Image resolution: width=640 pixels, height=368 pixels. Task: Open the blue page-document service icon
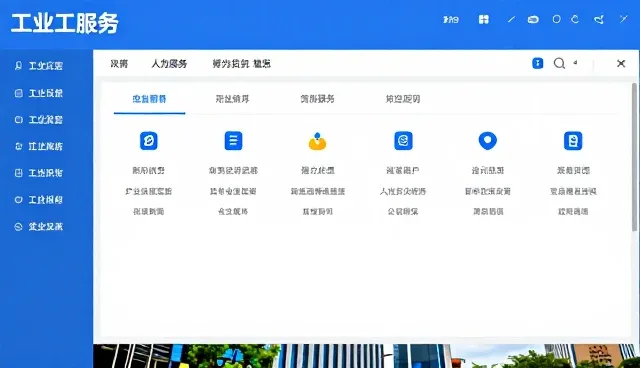point(573,141)
